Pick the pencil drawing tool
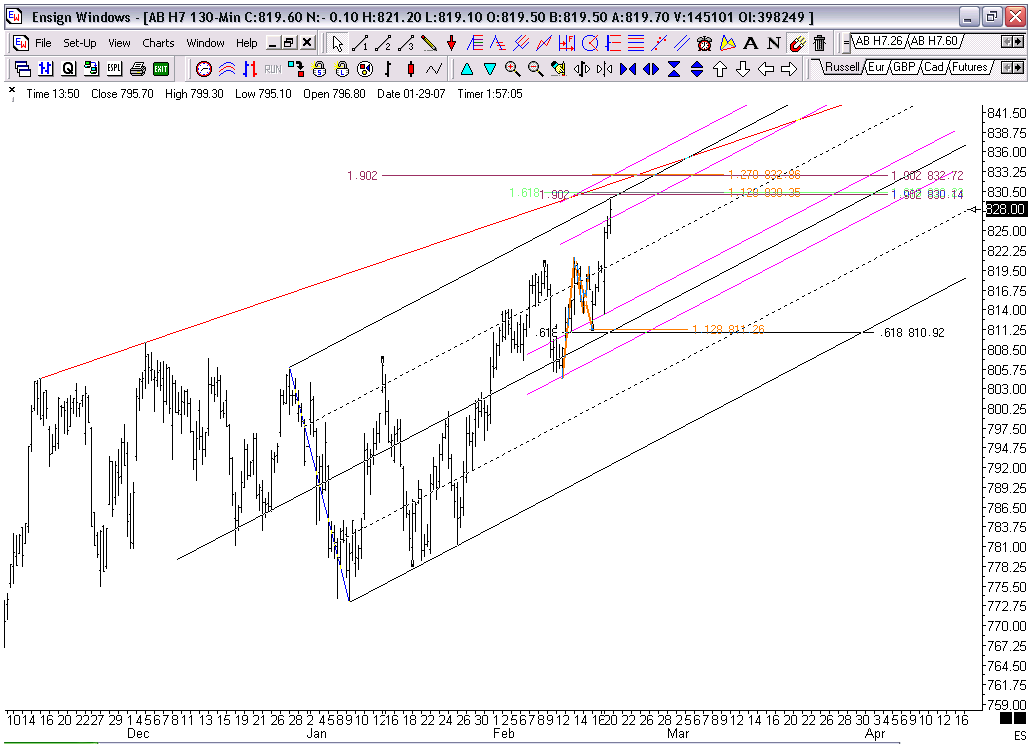 click(x=428, y=43)
